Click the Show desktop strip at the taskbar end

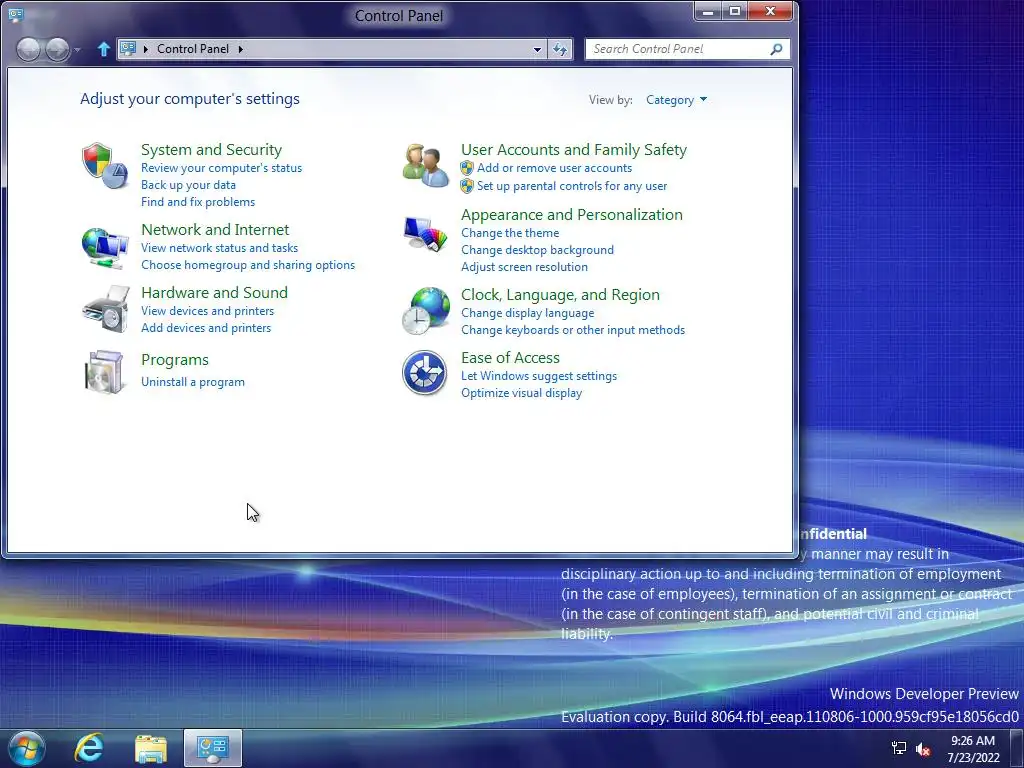1017,748
